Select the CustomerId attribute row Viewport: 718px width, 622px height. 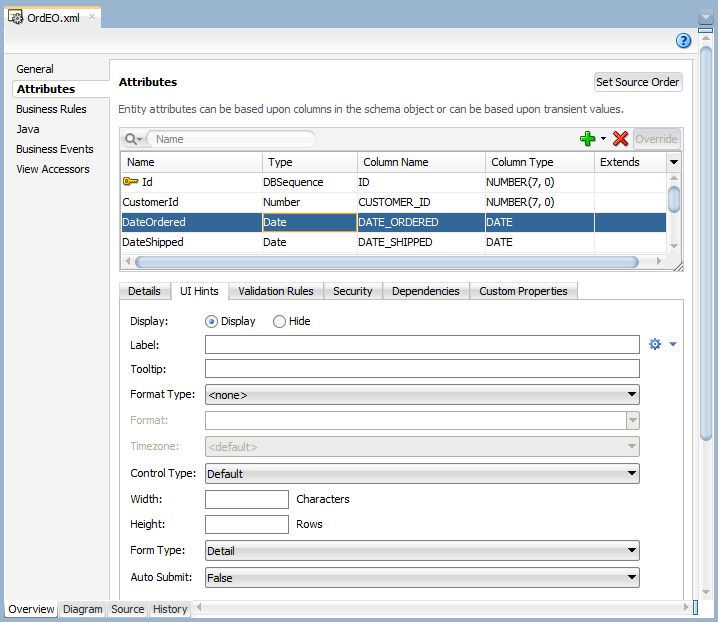(x=394, y=202)
